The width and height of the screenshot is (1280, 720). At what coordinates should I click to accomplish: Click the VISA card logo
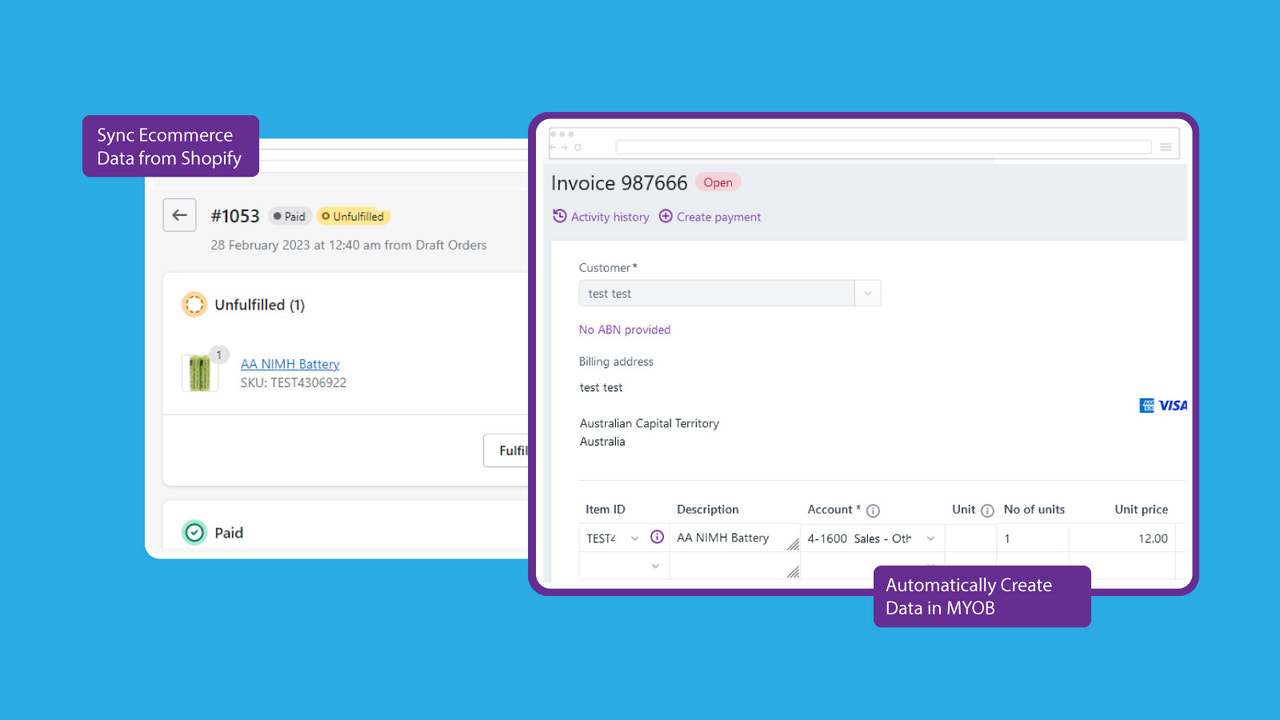[1172, 405]
